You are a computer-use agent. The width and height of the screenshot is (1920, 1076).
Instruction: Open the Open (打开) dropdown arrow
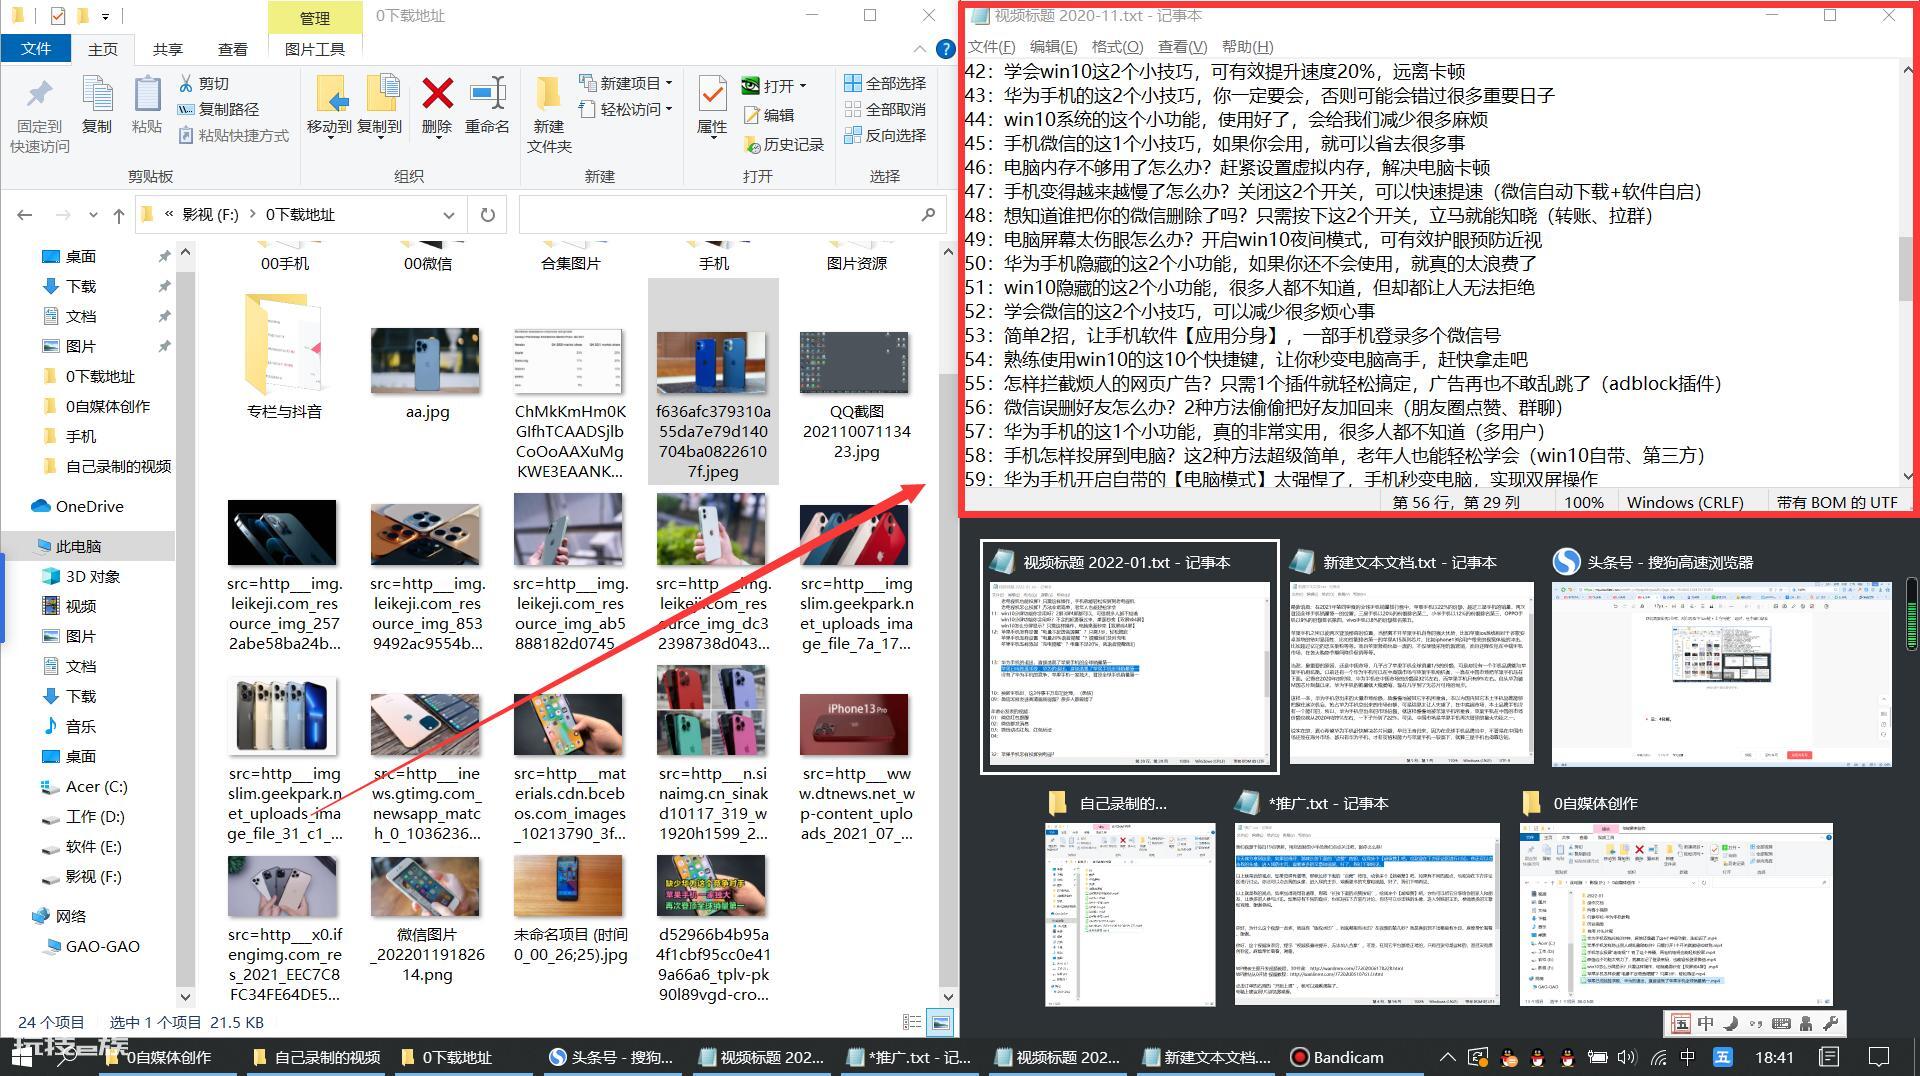click(x=803, y=86)
